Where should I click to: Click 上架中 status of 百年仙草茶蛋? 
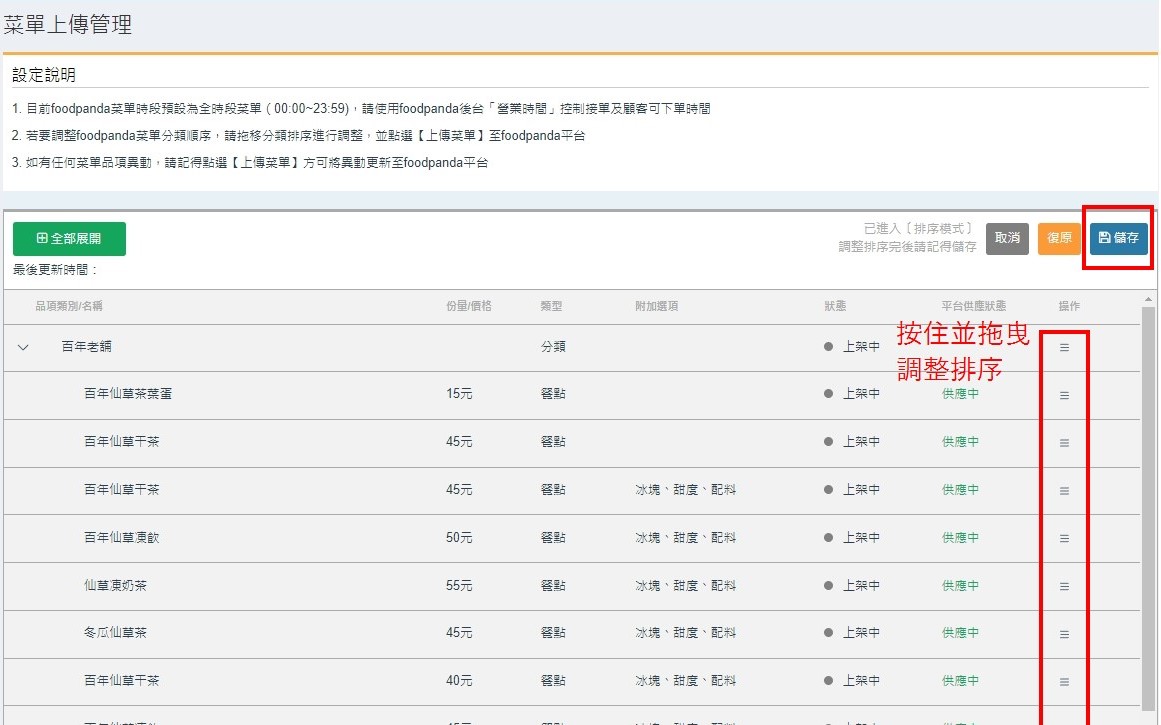point(860,394)
